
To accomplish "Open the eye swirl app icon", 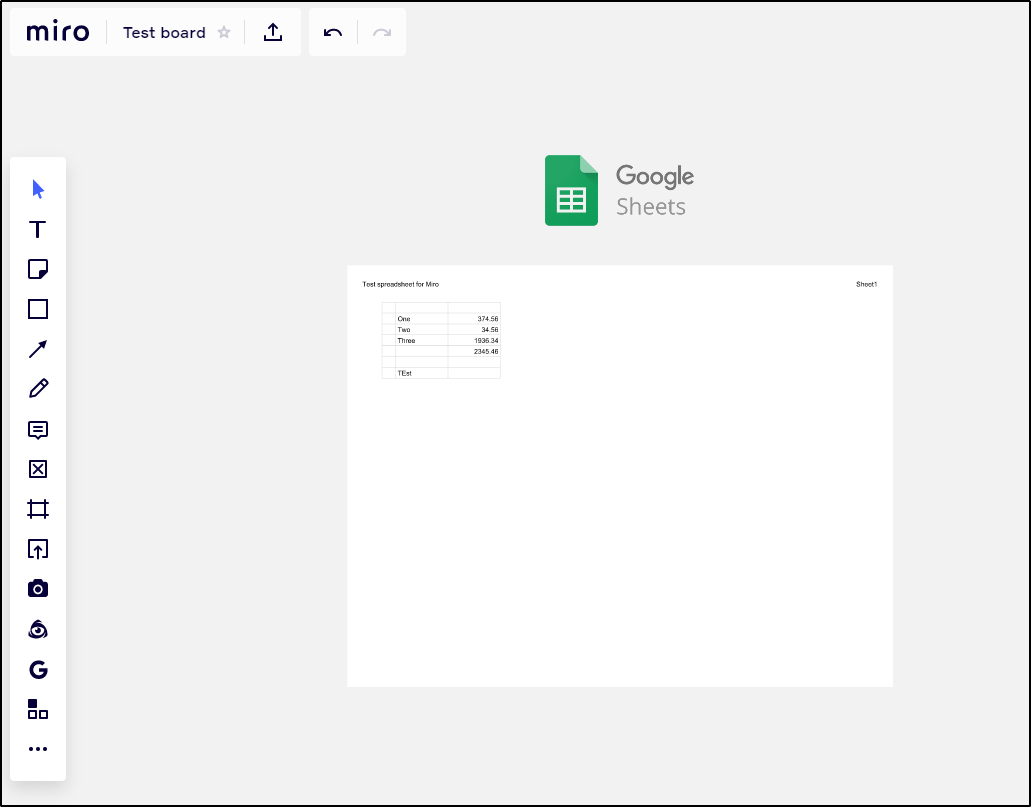I will (x=38, y=629).
